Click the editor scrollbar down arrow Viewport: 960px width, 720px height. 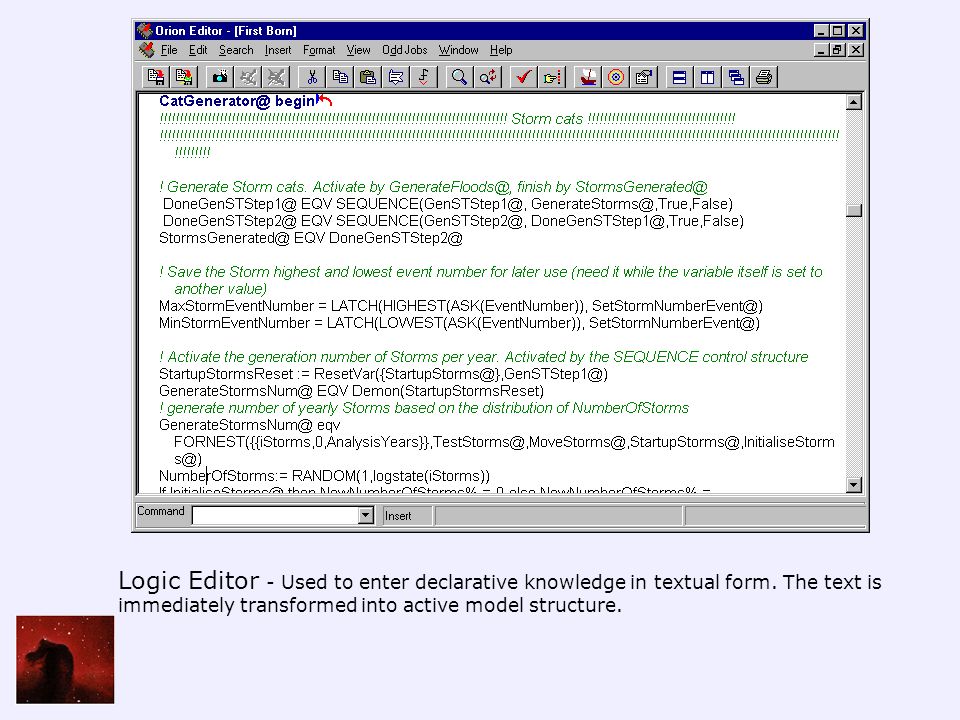[x=853, y=485]
